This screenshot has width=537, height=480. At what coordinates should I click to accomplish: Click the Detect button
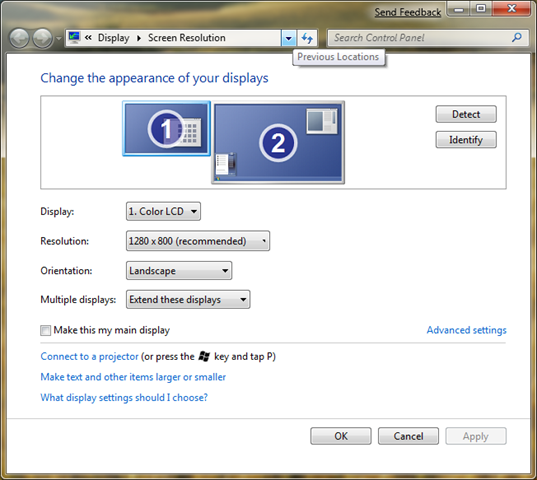(x=466, y=114)
